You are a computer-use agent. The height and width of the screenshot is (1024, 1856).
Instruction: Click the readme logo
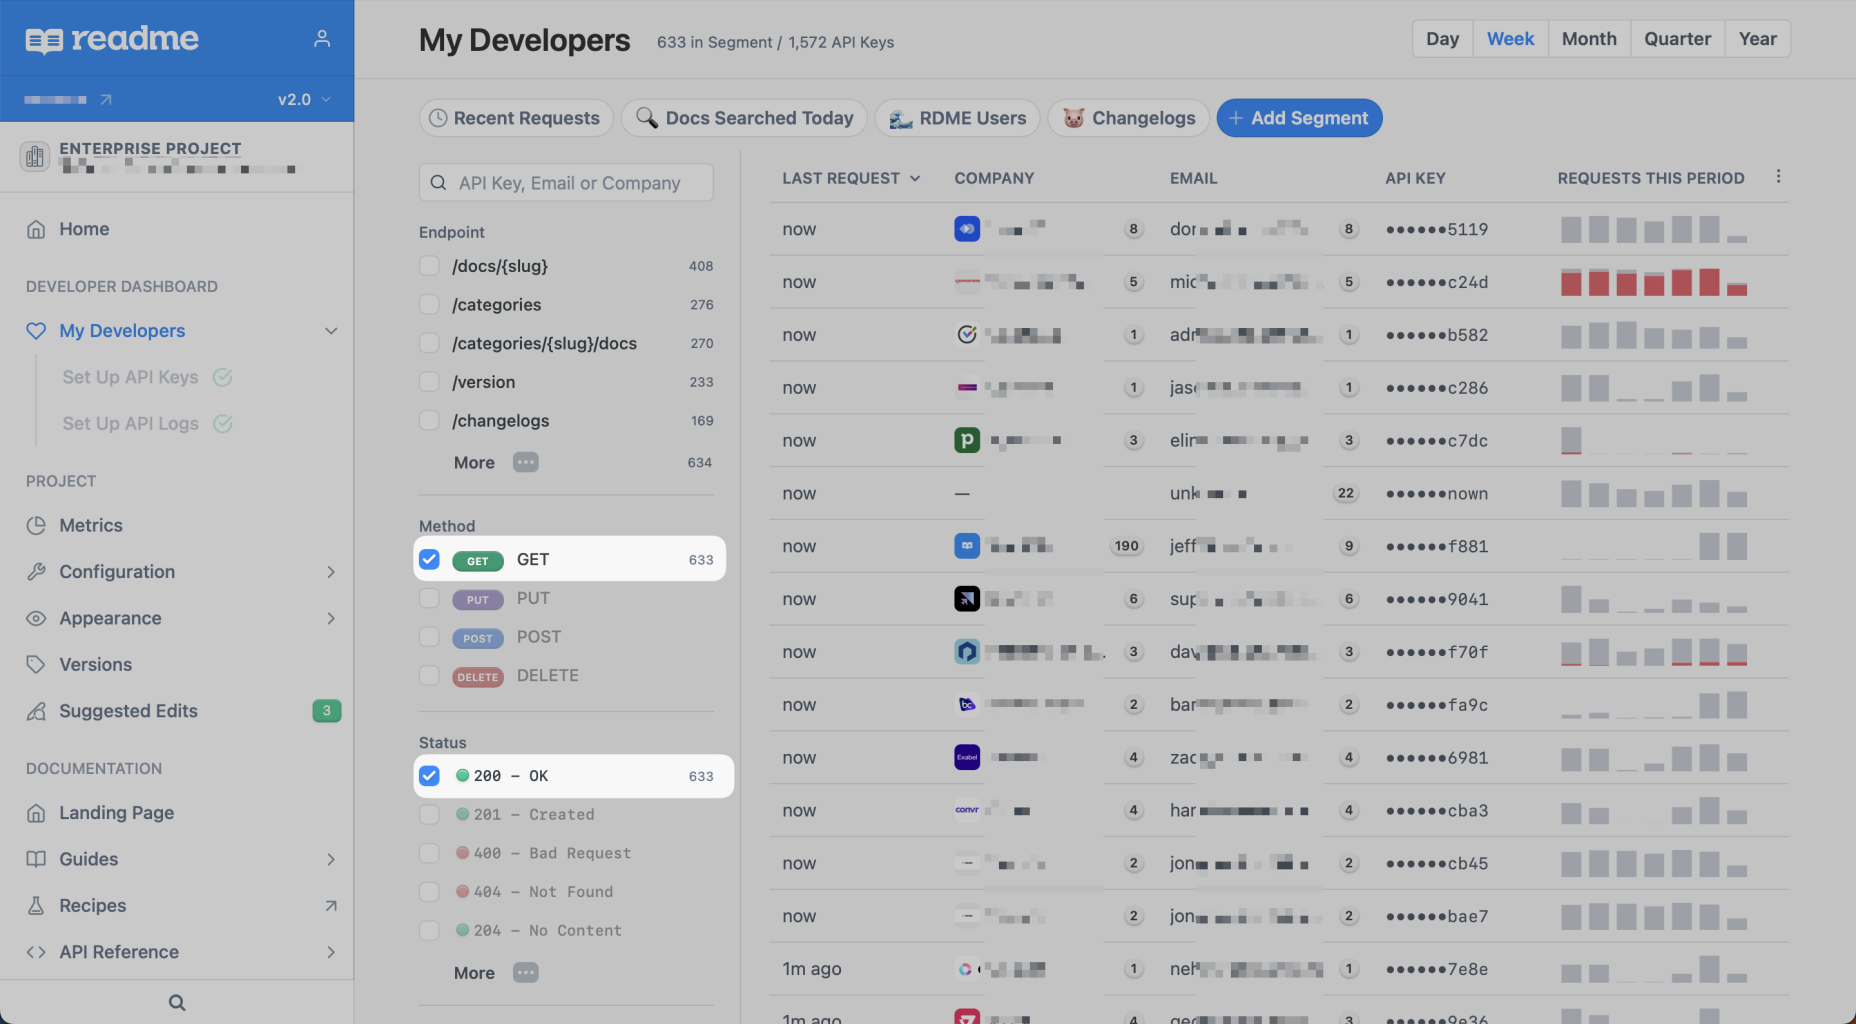pyautogui.click(x=112, y=39)
